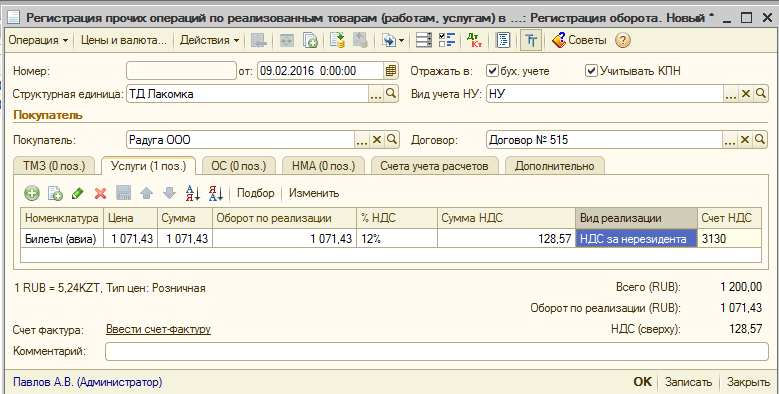Toggle the бух. учете checkbox
The width and height of the screenshot is (779, 394).
(x=492, y=71)
